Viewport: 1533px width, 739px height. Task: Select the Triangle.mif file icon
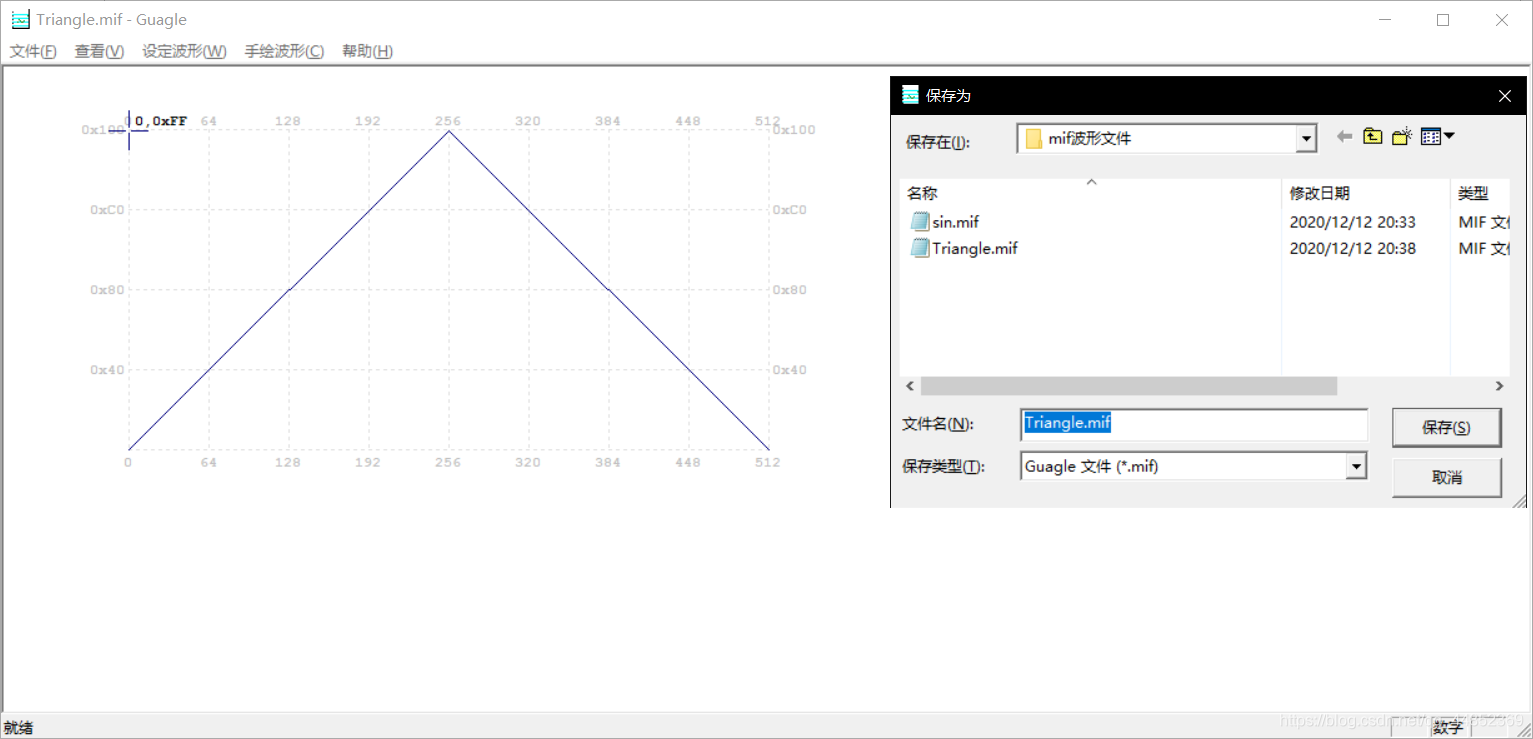pyautogui.click(x=920, y=248)
